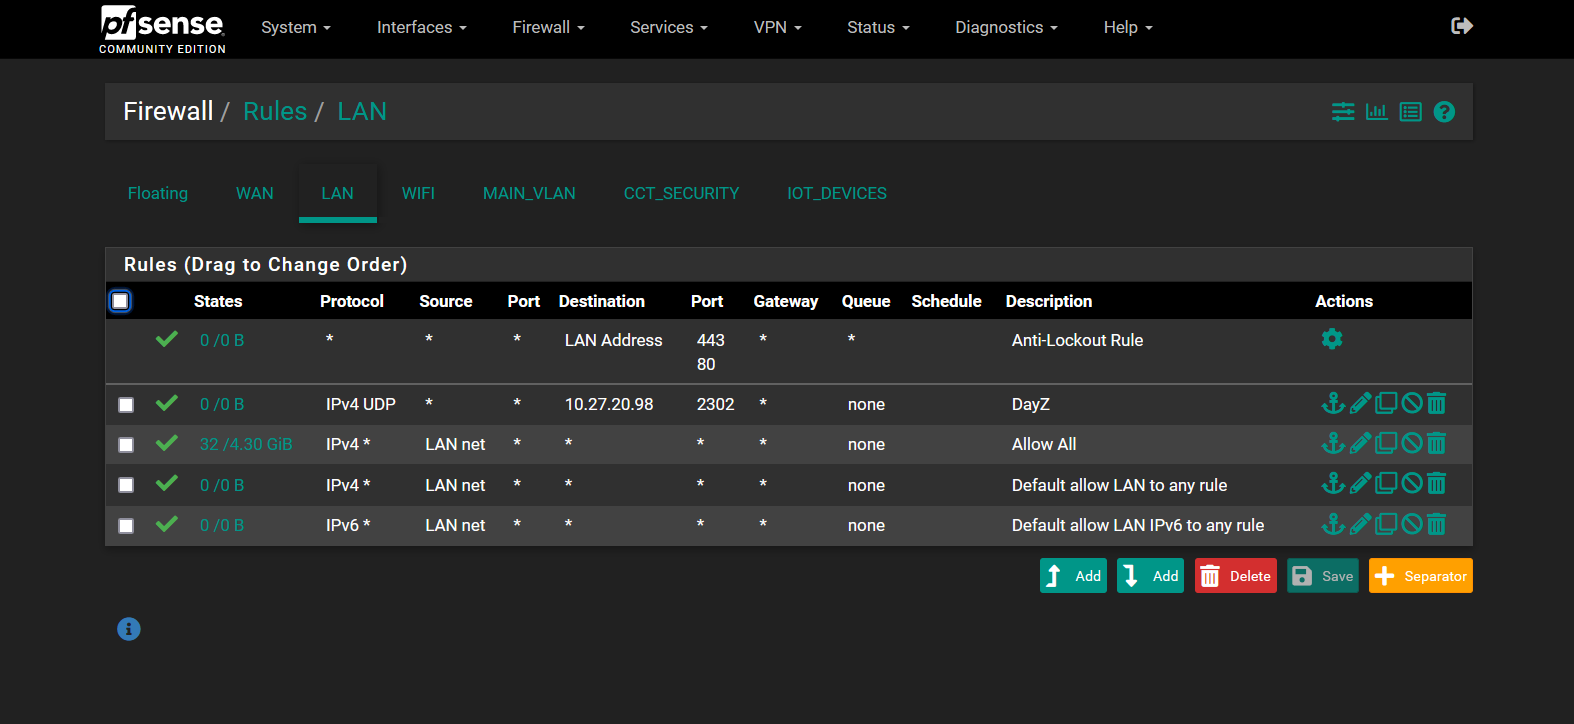
Task: Open the VPN dropdown menu
Action: [x=778, y=28]
